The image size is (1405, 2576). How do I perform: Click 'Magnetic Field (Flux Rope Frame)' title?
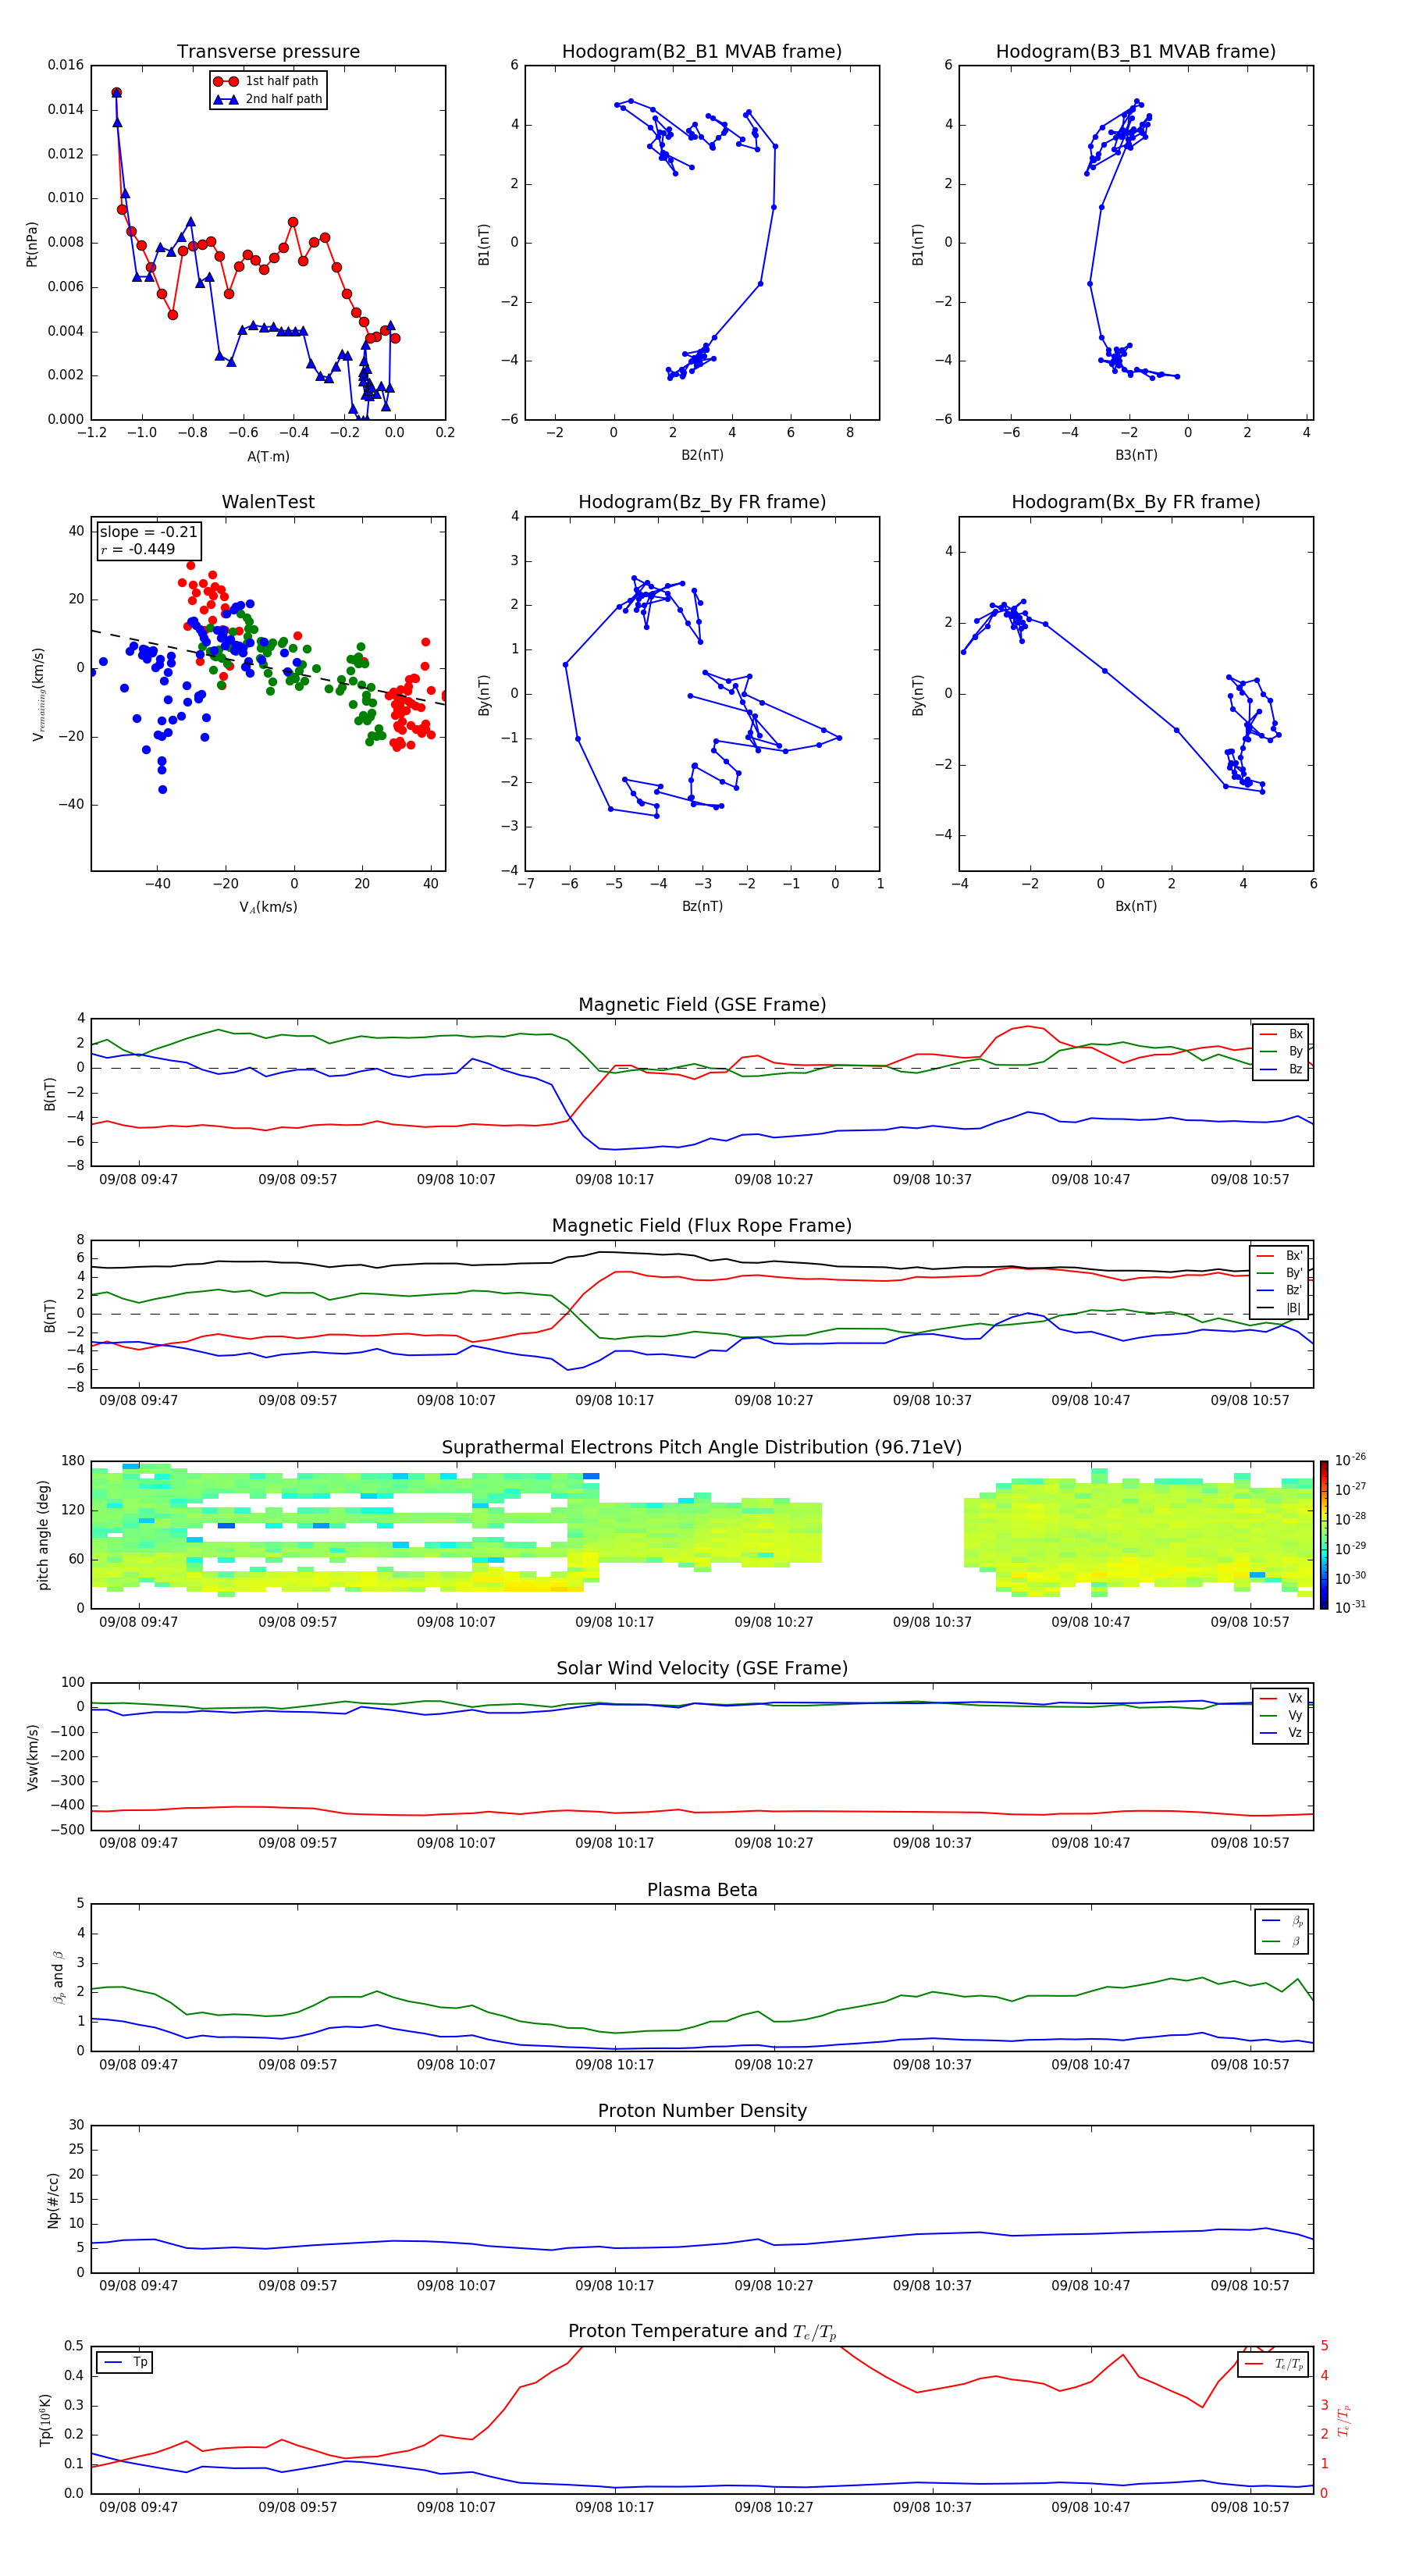point(702,1226)
